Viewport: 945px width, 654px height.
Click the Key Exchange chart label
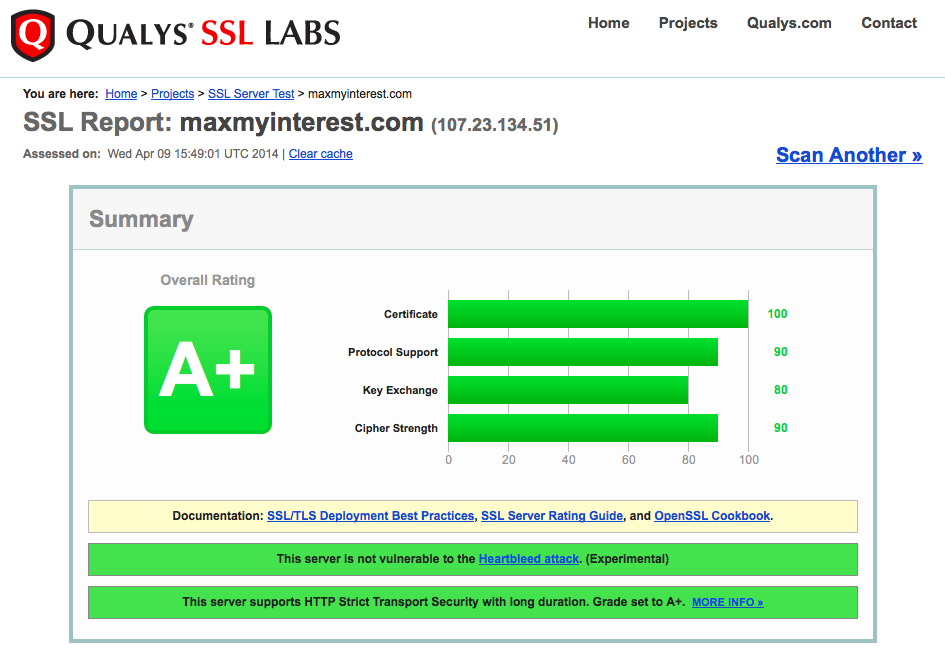click(400, 390)
